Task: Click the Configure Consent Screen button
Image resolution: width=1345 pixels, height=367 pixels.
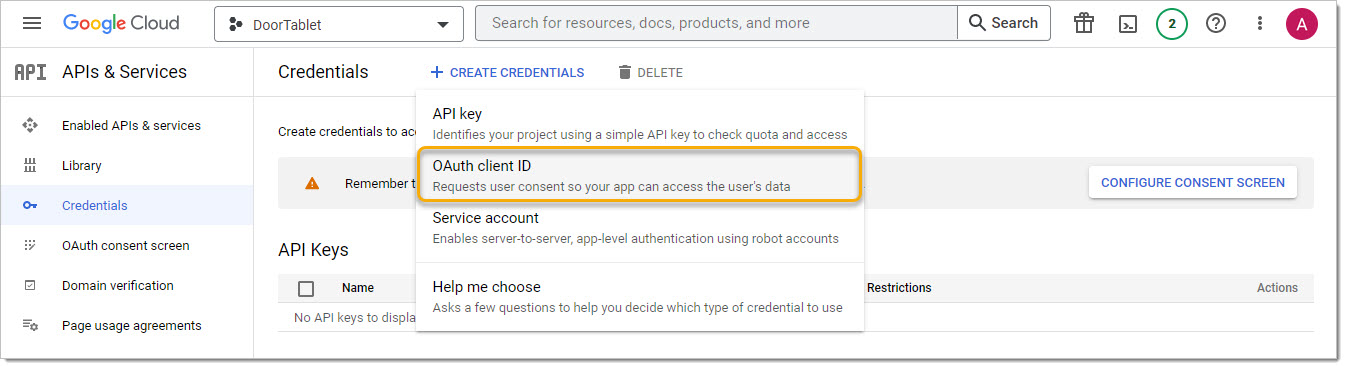Action: coord(1193,182)
